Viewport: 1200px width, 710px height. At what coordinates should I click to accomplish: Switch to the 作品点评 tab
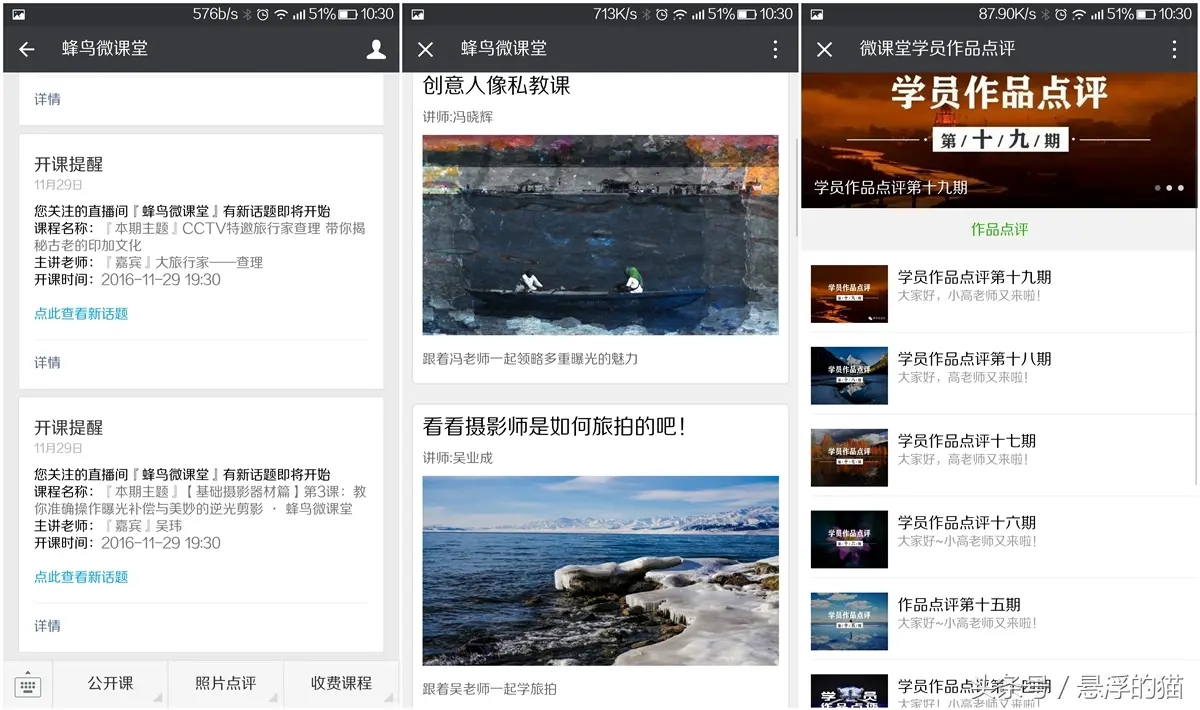(x=998, y=230)
